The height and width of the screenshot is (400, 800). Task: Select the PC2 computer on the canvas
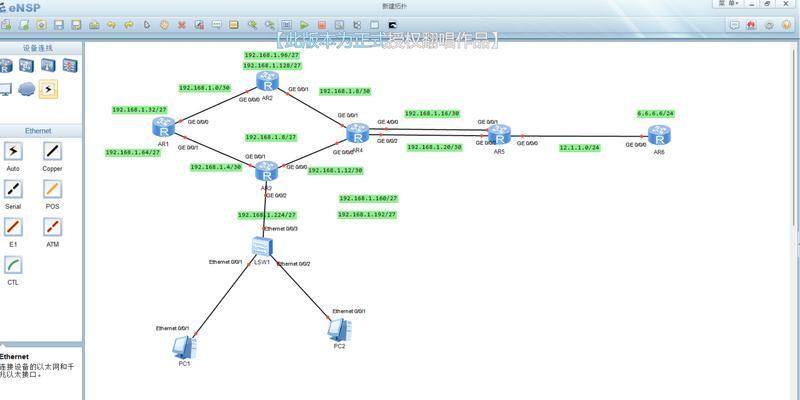point(339,330)
